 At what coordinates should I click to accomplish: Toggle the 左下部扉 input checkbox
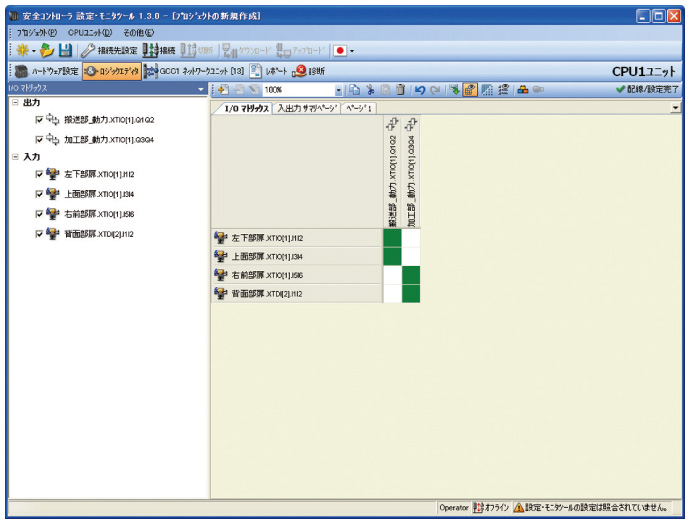tap(39, 174)
